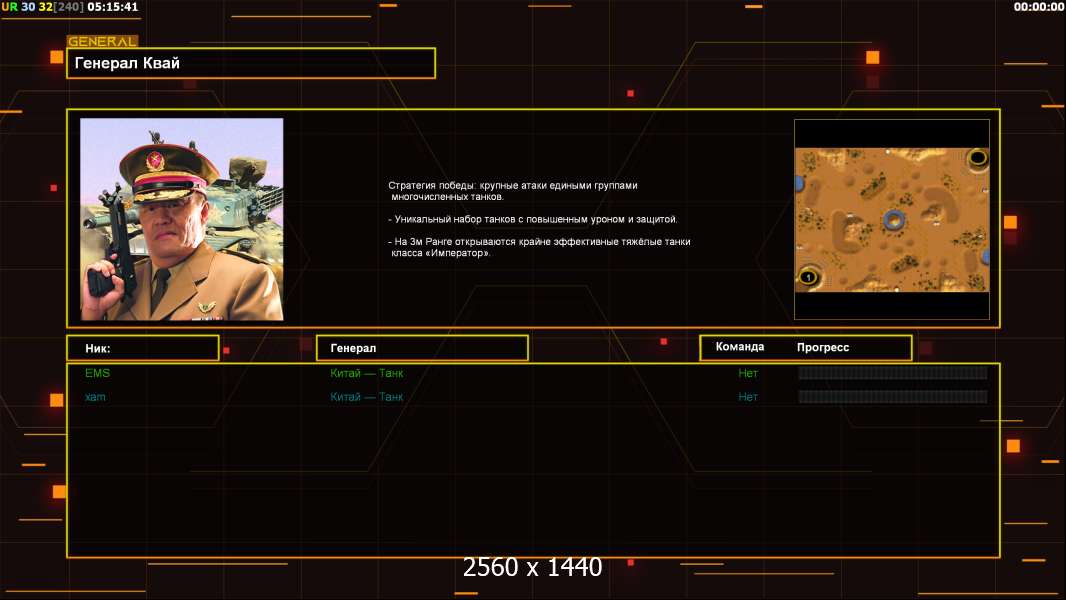
Task: Click the loading progress bar for xam
Action: 892,397
